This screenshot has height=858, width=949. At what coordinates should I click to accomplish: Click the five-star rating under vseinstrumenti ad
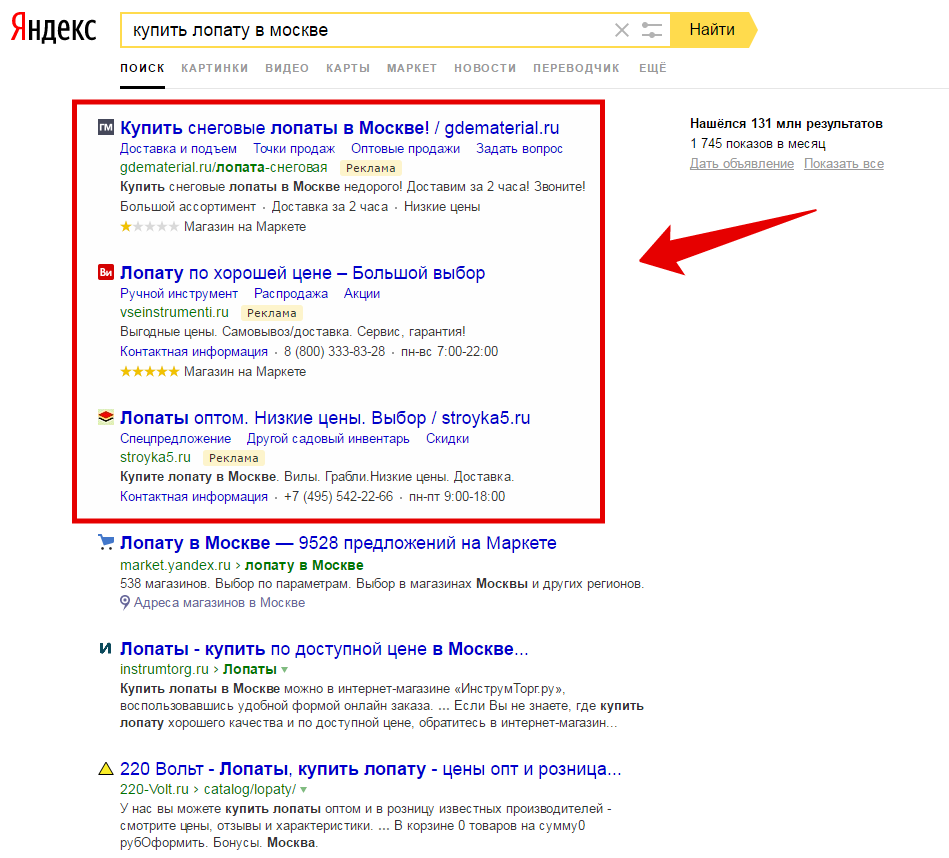tap(149, 371)
